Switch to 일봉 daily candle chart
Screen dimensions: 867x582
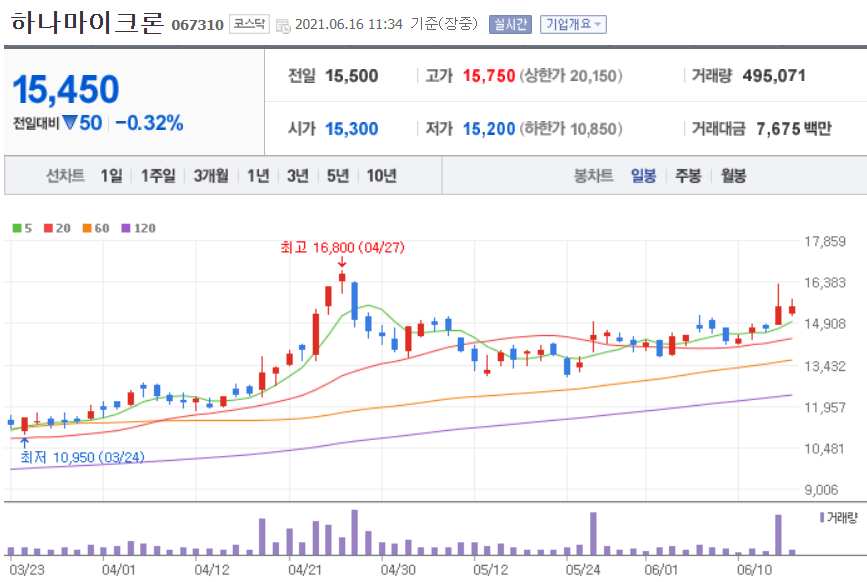click(644, 176)
